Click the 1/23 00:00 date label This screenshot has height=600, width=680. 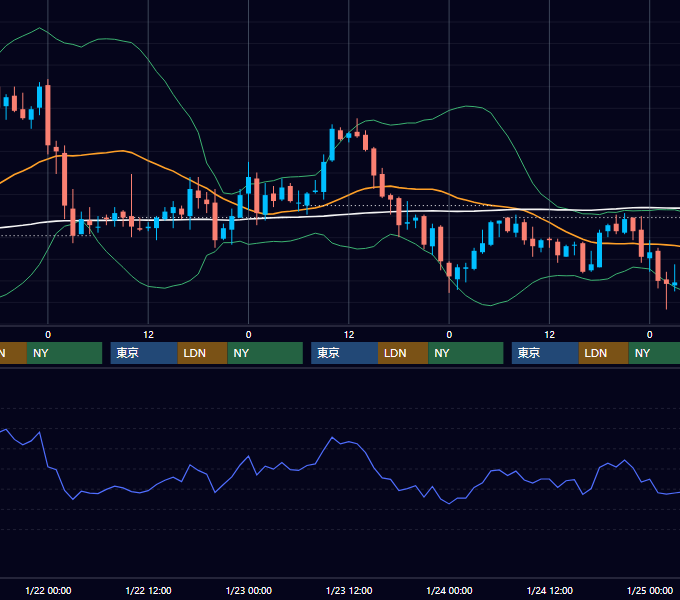249,590
